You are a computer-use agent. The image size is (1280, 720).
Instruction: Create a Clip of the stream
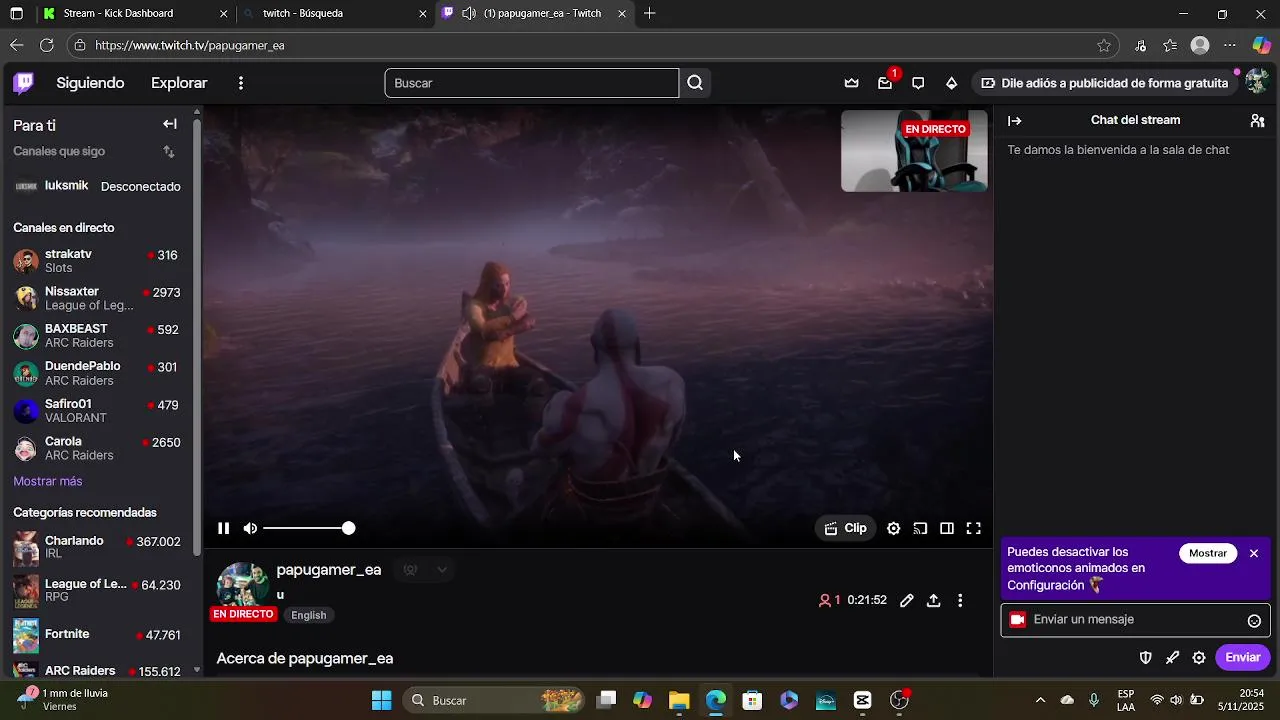point(846,528)
